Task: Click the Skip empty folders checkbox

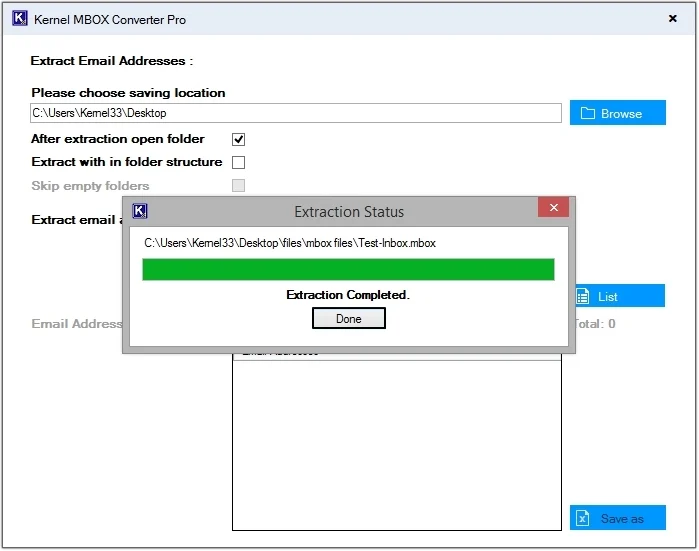Action: click(238, 185)
